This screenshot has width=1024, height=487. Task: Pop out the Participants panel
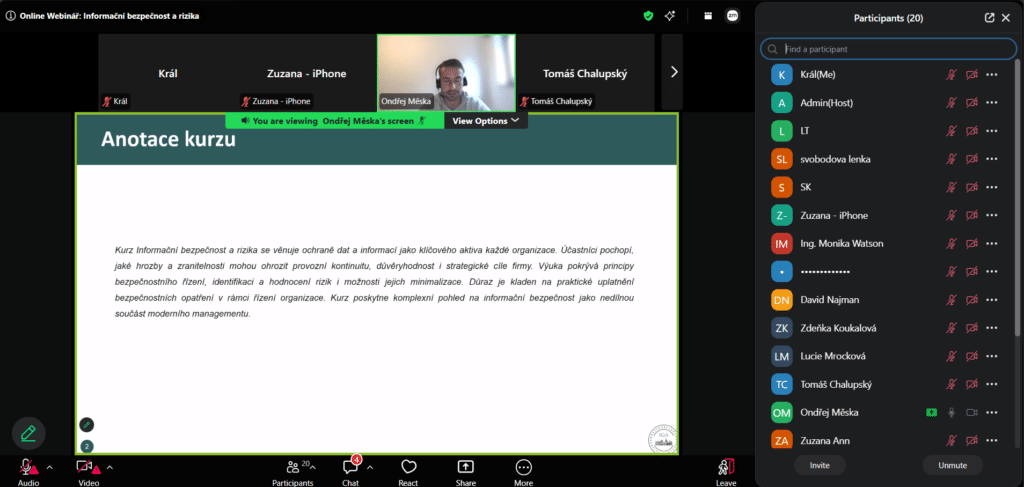click(989, 18)
